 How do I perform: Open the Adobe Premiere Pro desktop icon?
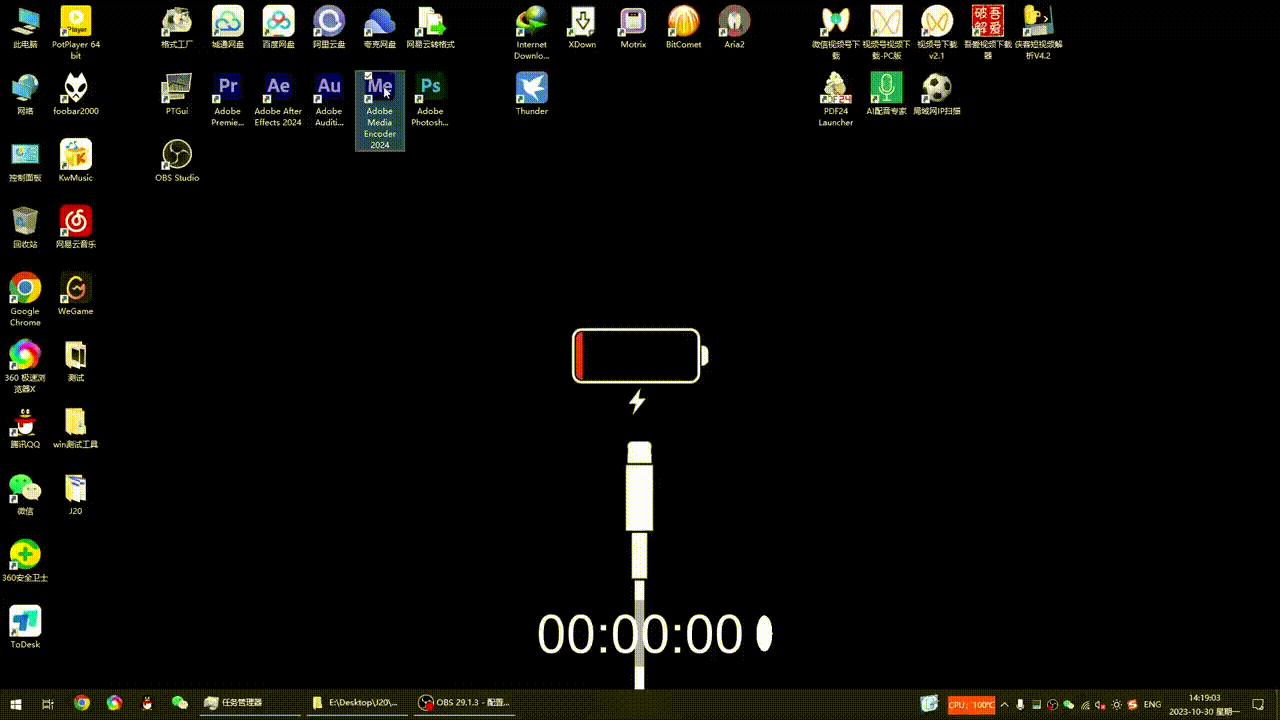click(x=228, y=88)
